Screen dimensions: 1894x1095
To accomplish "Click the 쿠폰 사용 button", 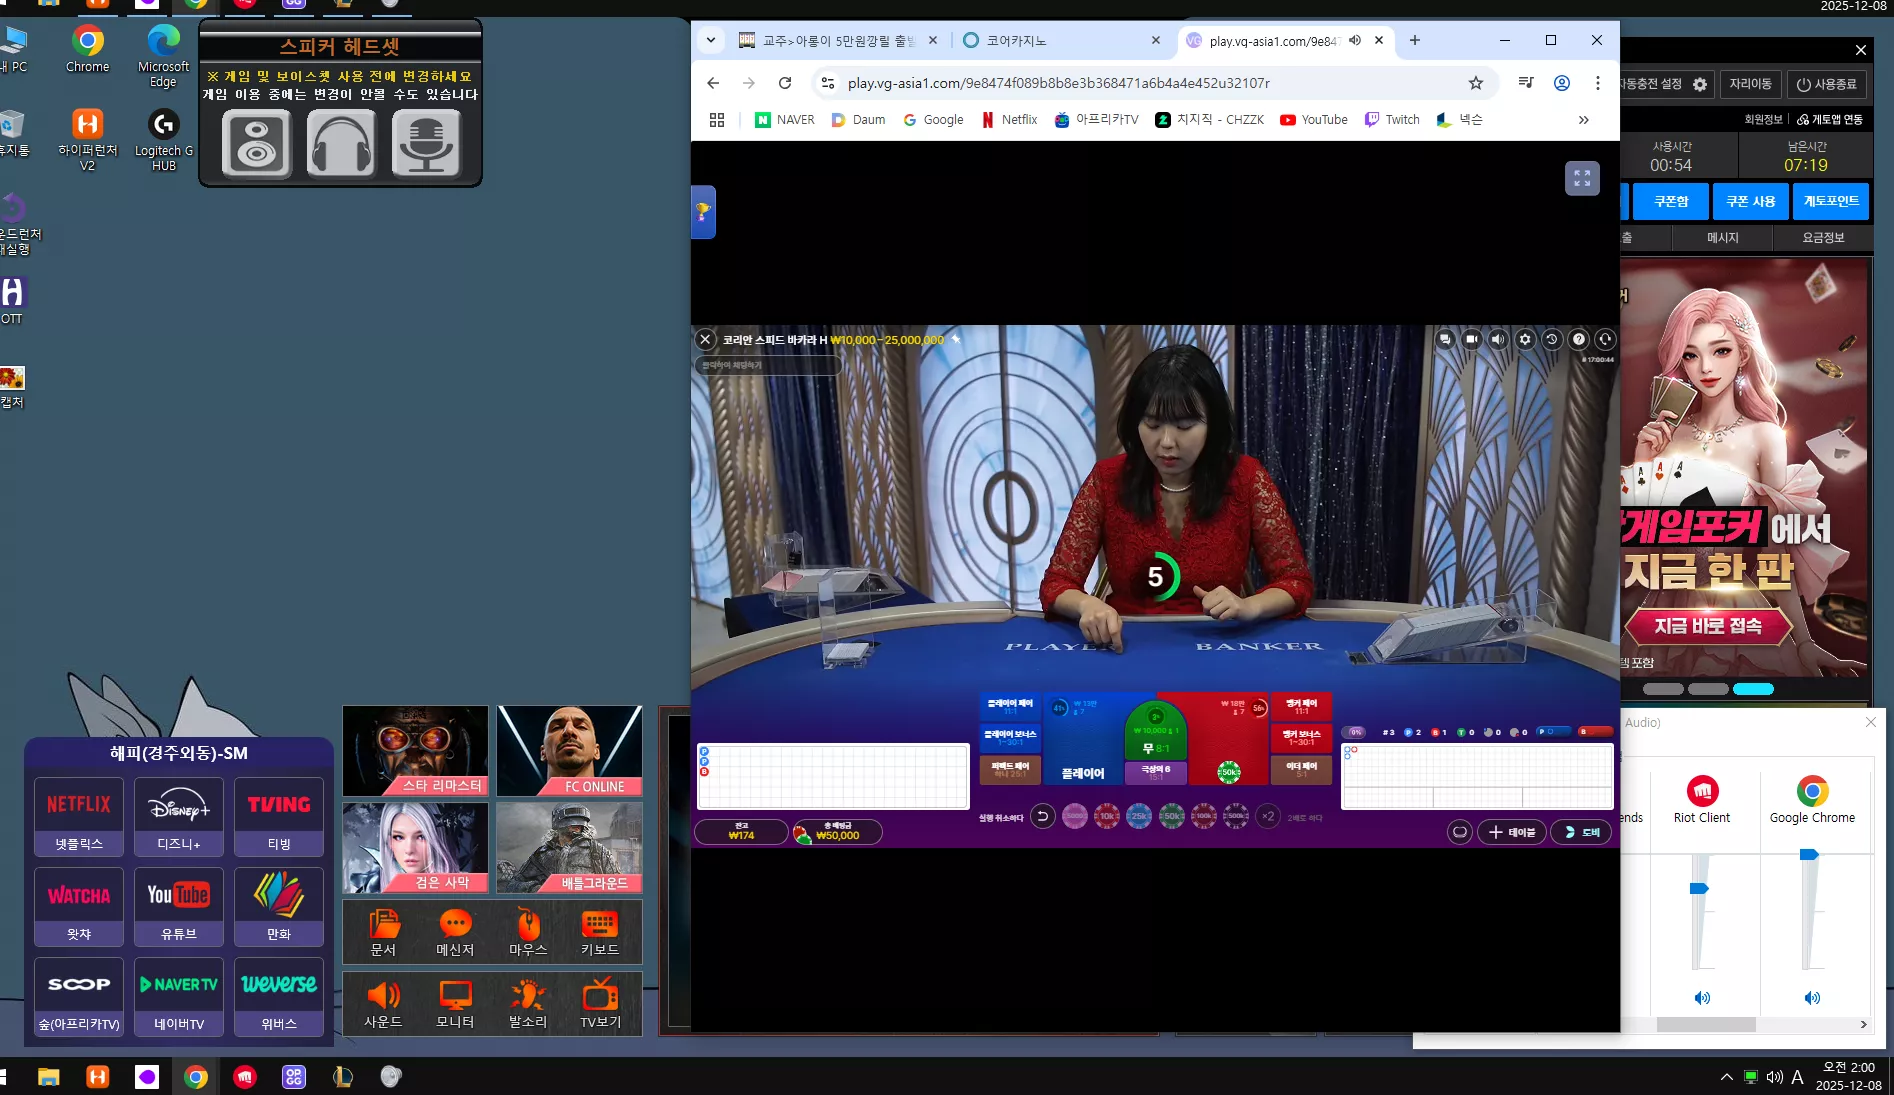I will point(1750,201).
